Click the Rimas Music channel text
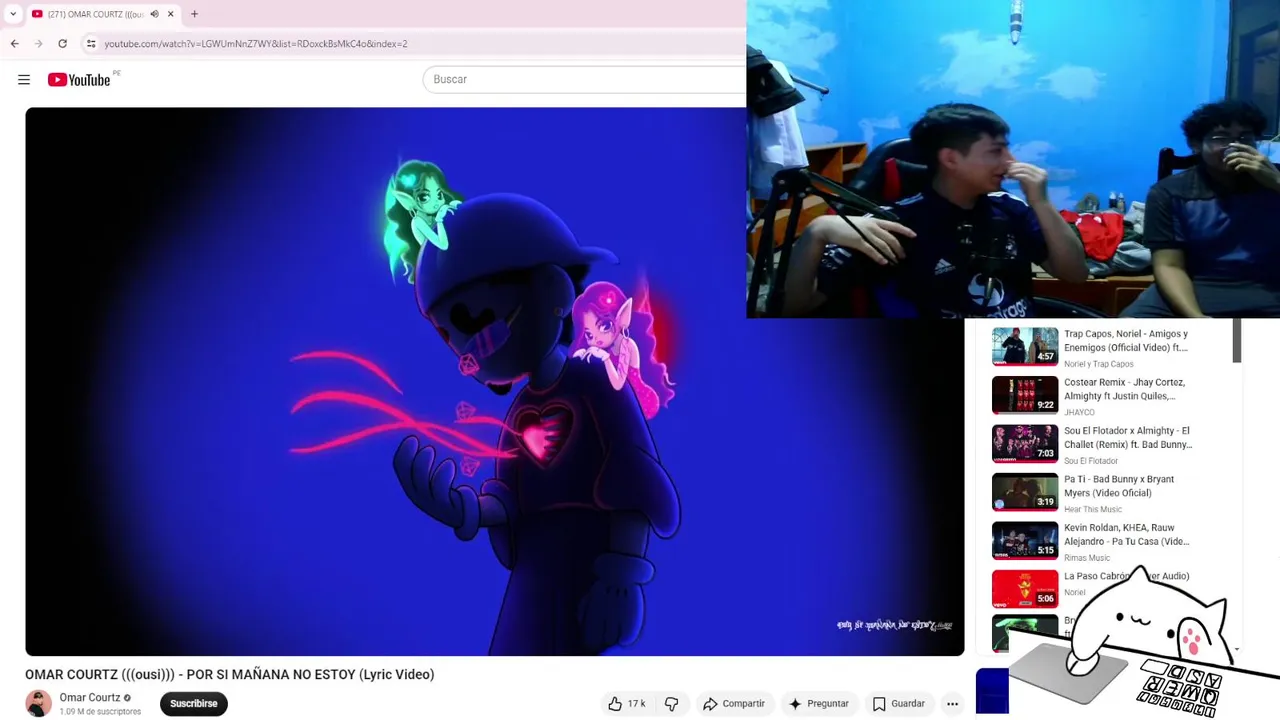 (1087, 558)
